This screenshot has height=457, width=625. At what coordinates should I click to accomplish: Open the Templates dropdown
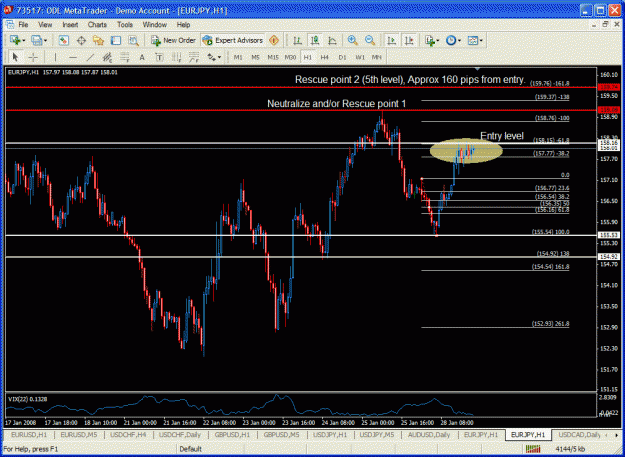point(475,40)
